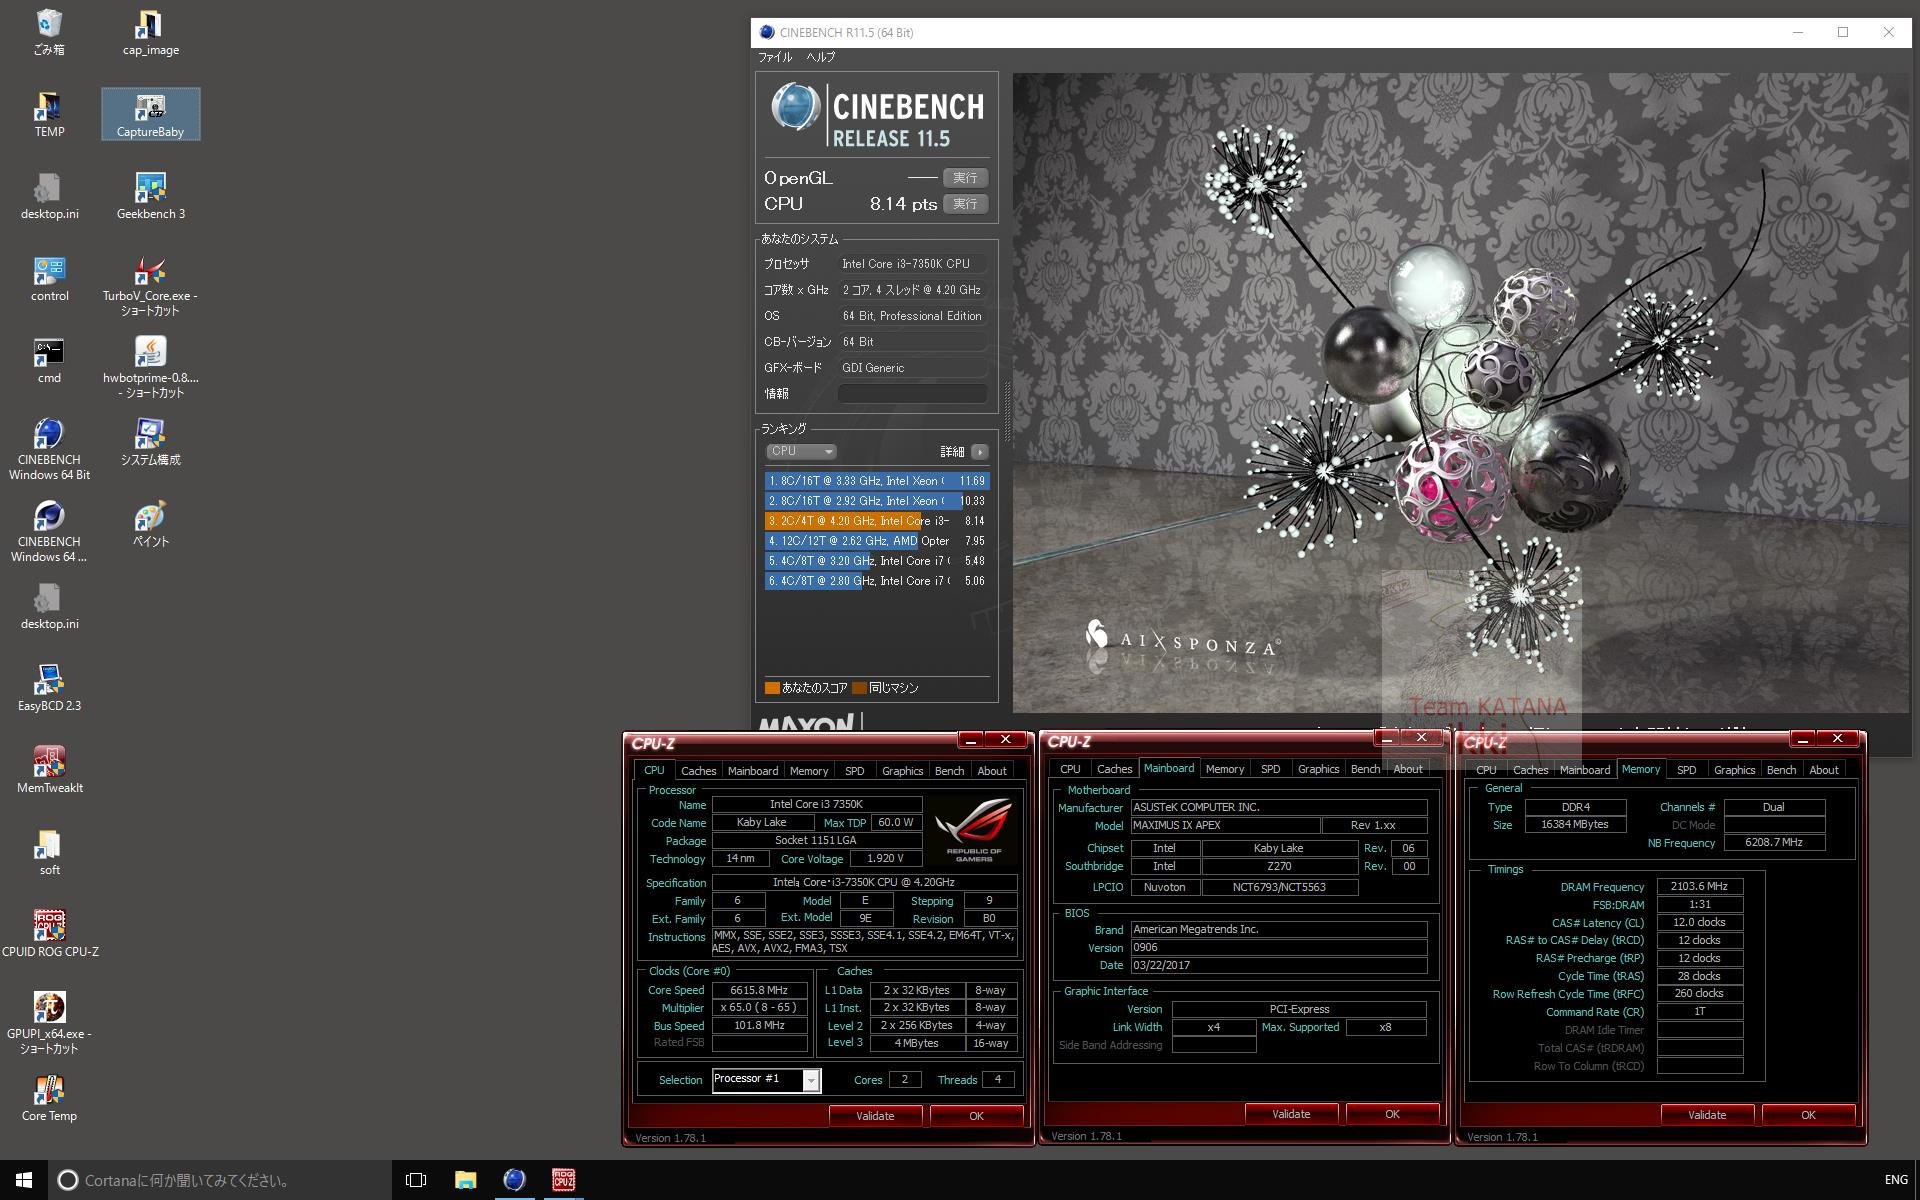Screen dimensions: 1920x1200
Task: Open the first desktop.ini file icon
Action: [49, 197]
